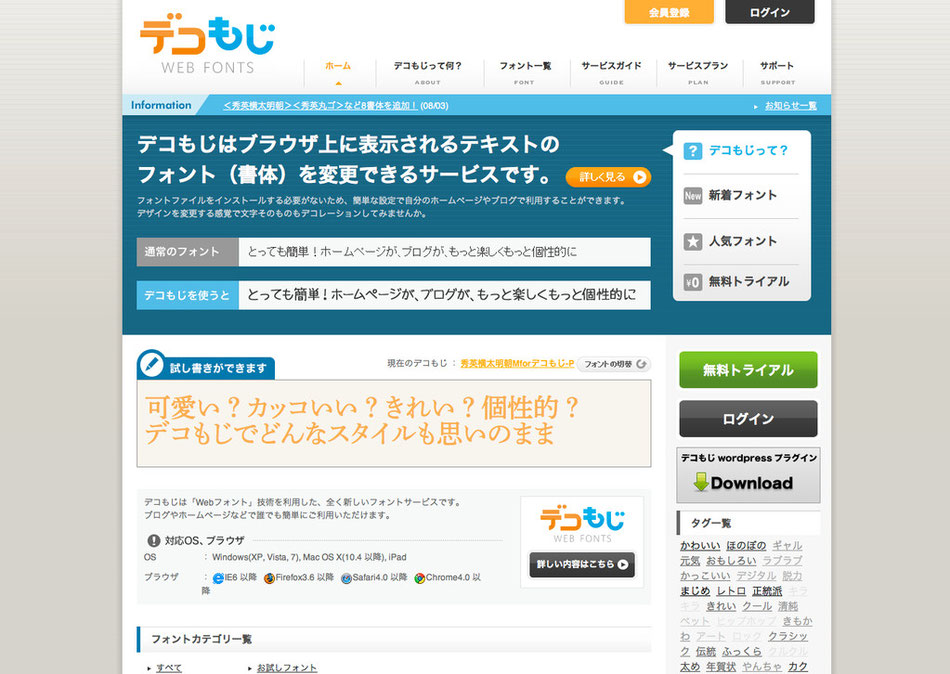Click the 正統派 tag

coord(767,591)
